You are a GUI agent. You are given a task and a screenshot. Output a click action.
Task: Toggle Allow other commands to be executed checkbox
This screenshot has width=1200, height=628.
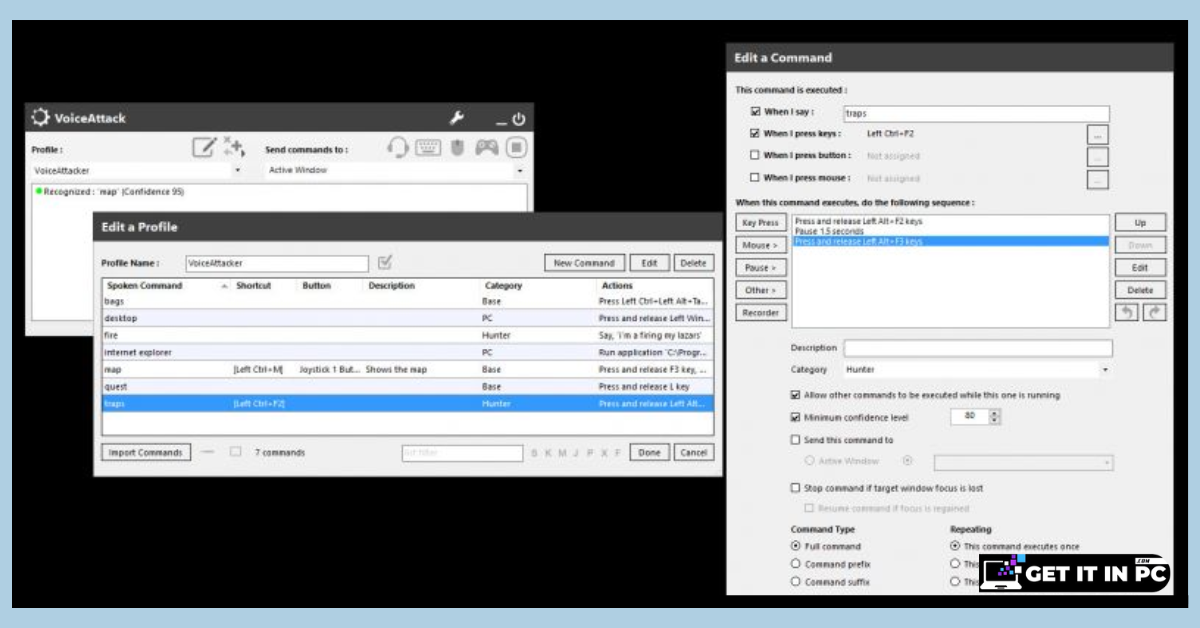[x=796, y=395]
